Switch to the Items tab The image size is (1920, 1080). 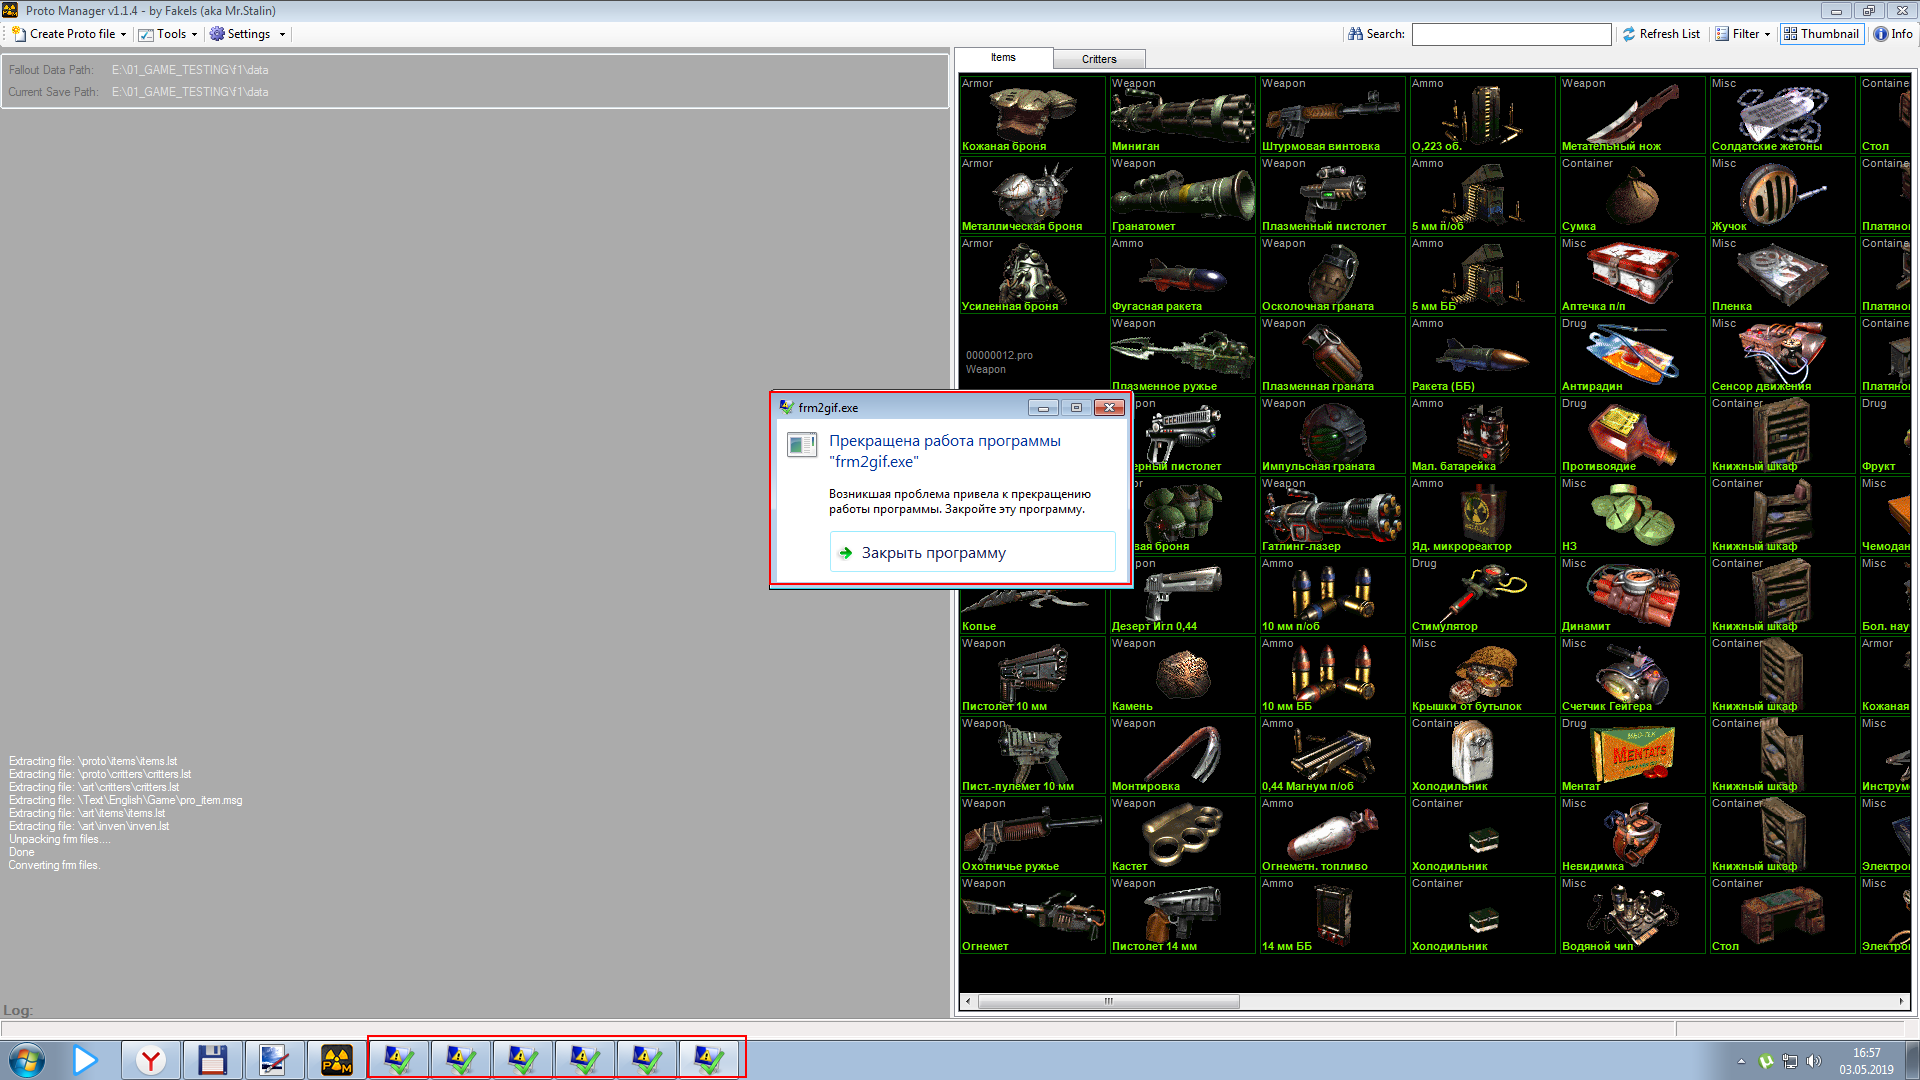(1003, 58)
